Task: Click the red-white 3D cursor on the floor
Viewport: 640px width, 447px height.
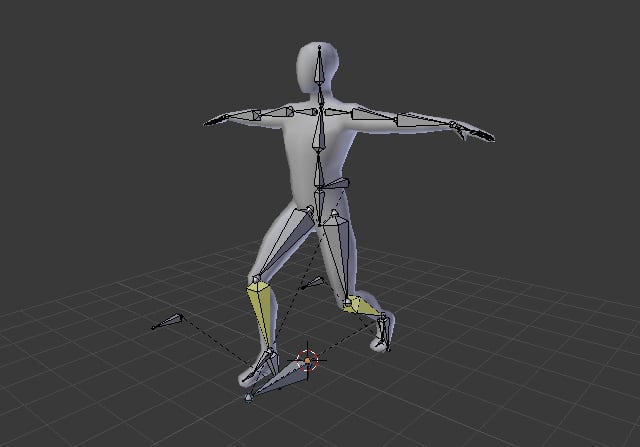Action: pyautogui.click(x=308, y=359)
